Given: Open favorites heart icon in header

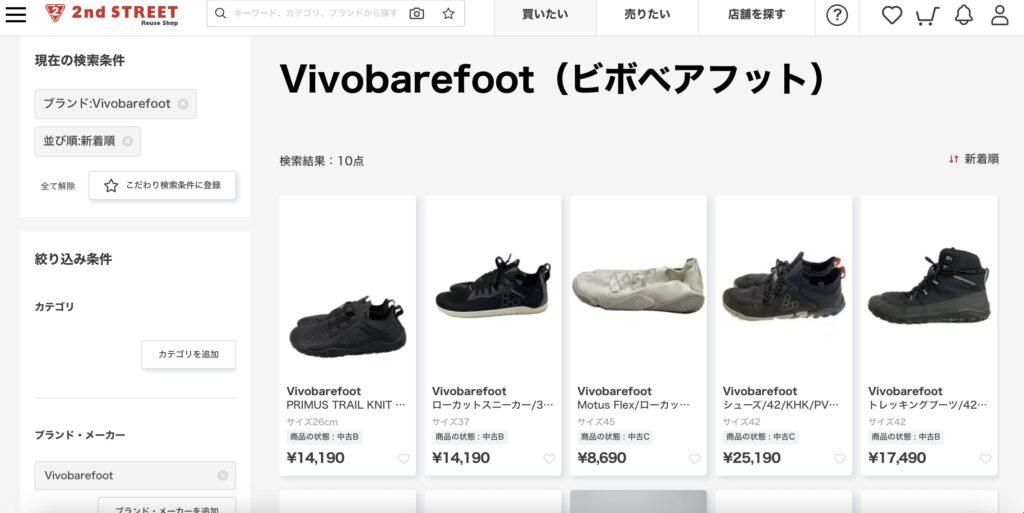Looking at the screenshot, I should (x=891, y=15).
